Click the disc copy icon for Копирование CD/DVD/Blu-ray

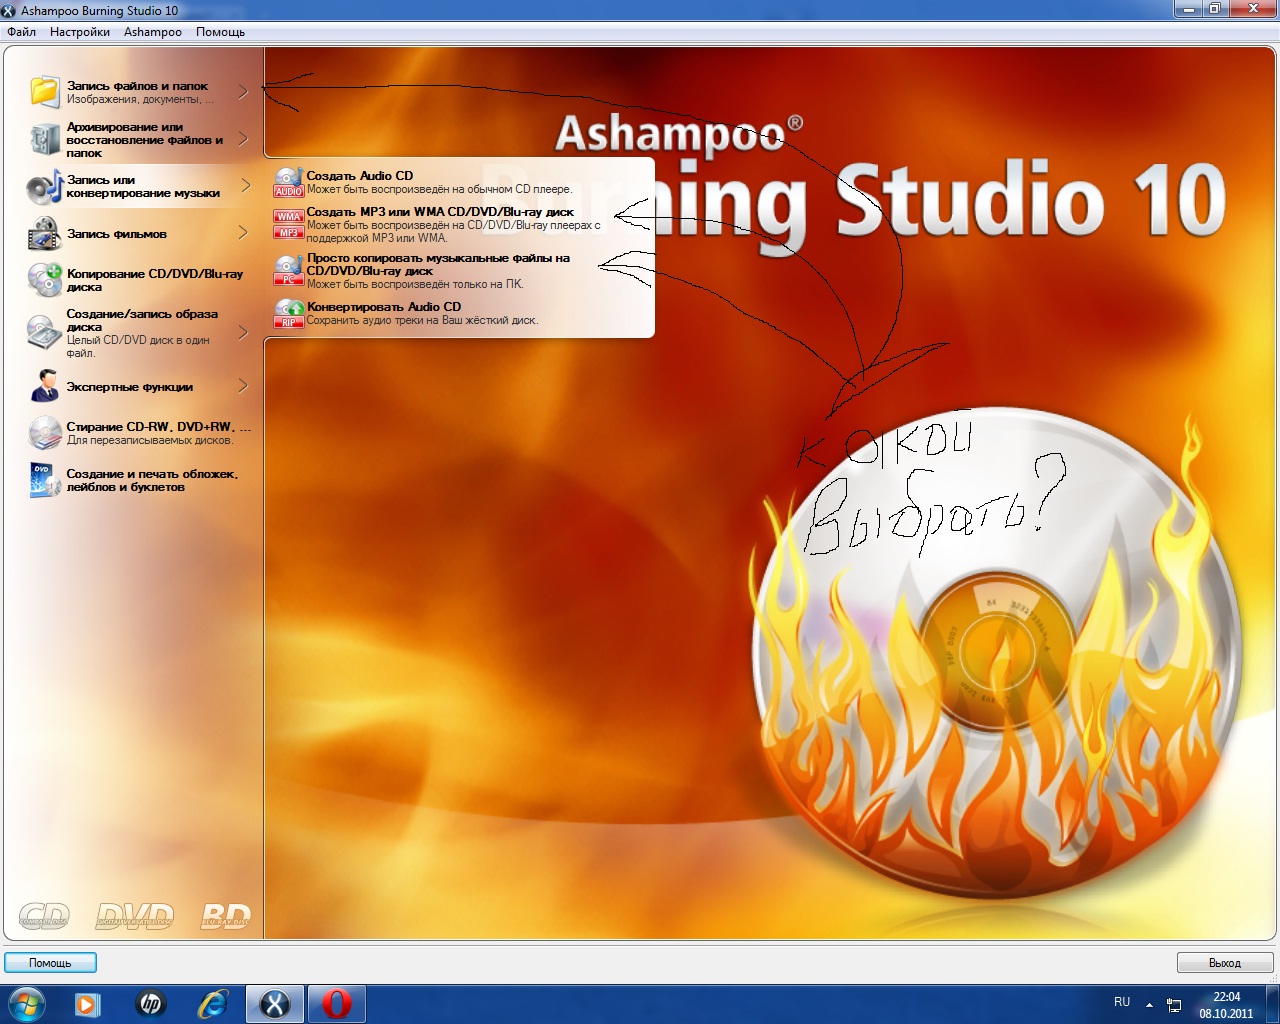click(45, 280)
